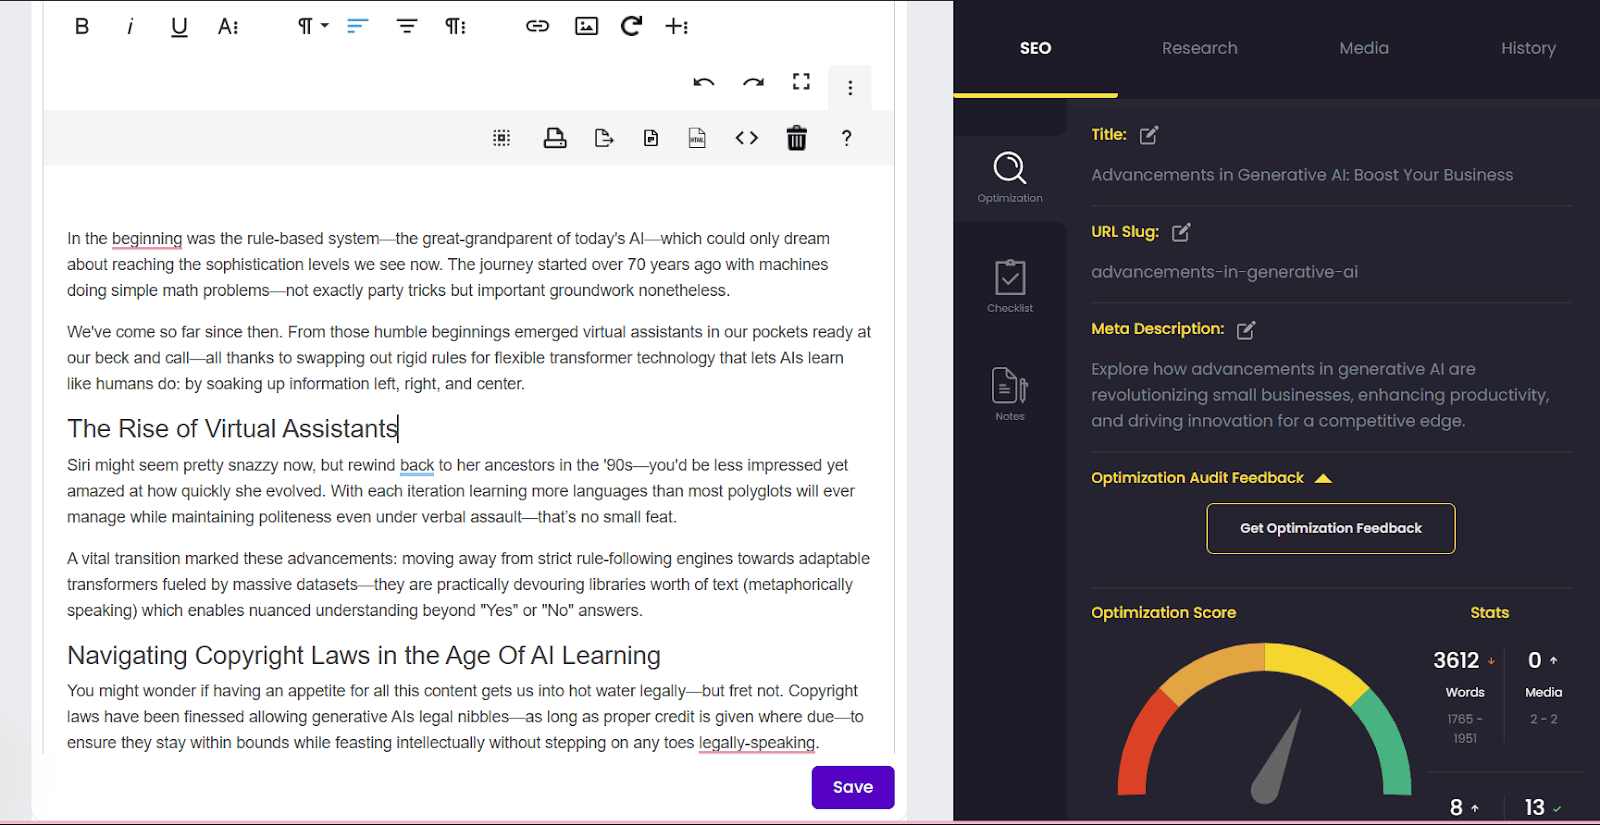Image resolution: width=1600 pixels, height=825 pixels.
Task: Open the Media tab
Action: click(1364, 48)
